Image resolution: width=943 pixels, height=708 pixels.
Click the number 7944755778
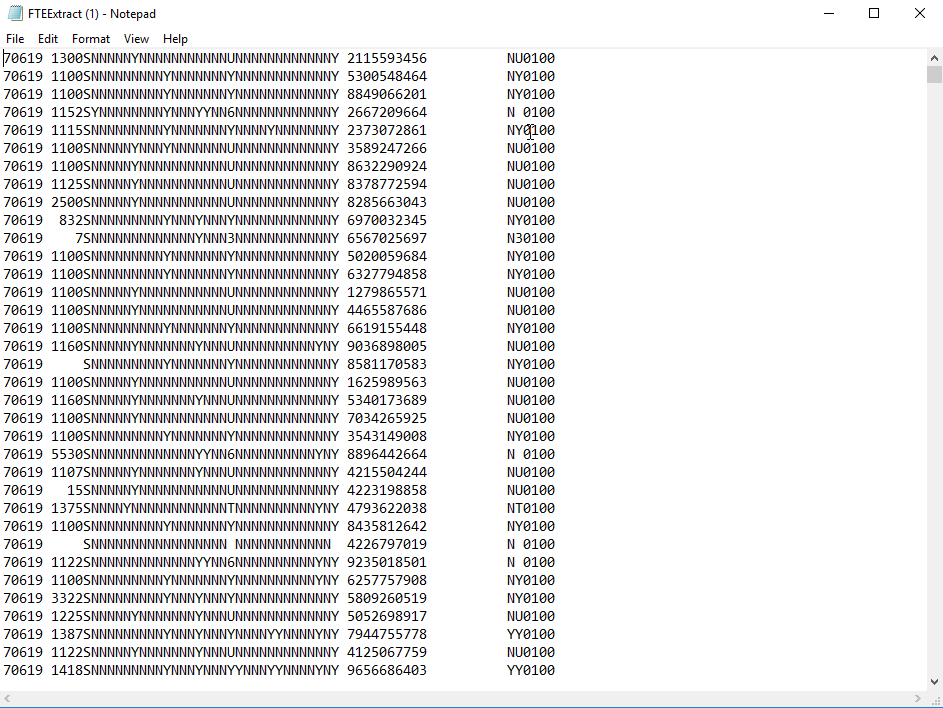387,635
